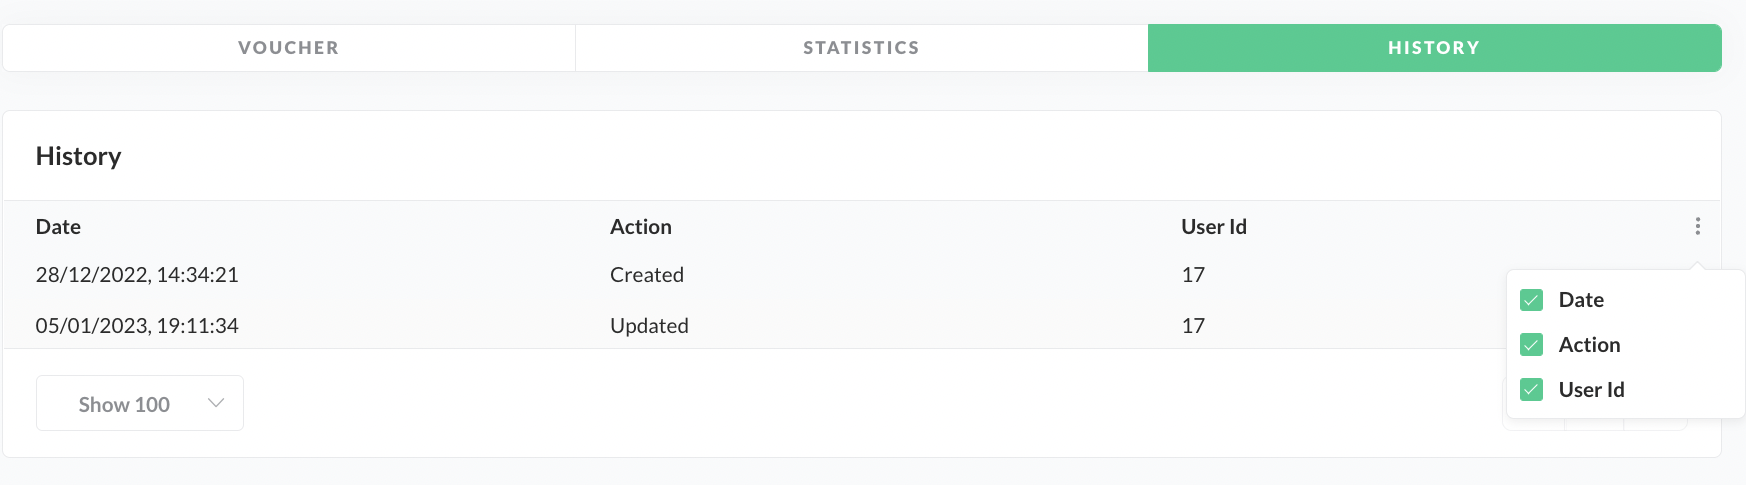Click the Created action cell
The width and height of the screenshot is (1746, 485).
pyautogui.click(x=647, y=275)
